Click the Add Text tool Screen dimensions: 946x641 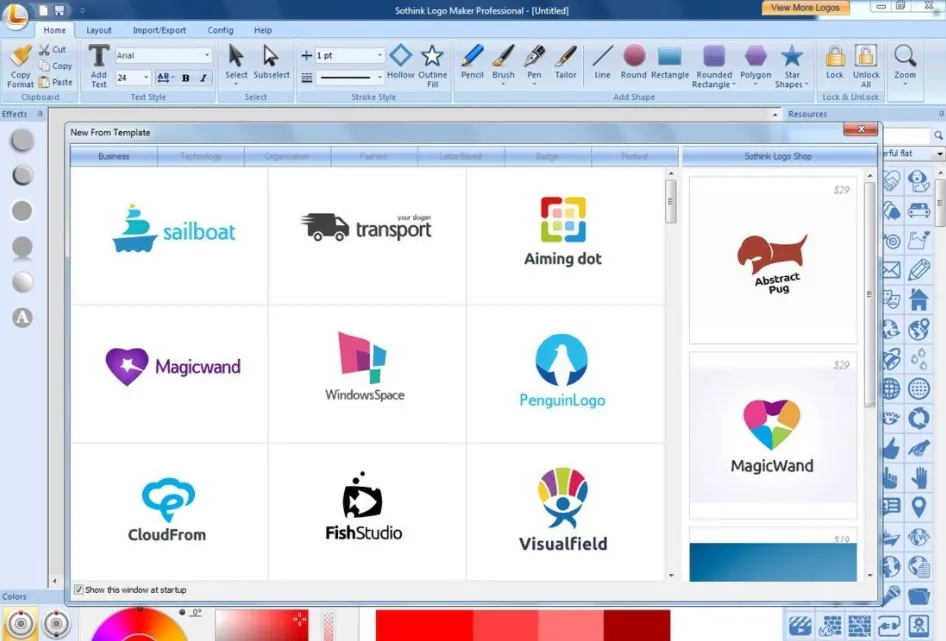coord(98,66)
